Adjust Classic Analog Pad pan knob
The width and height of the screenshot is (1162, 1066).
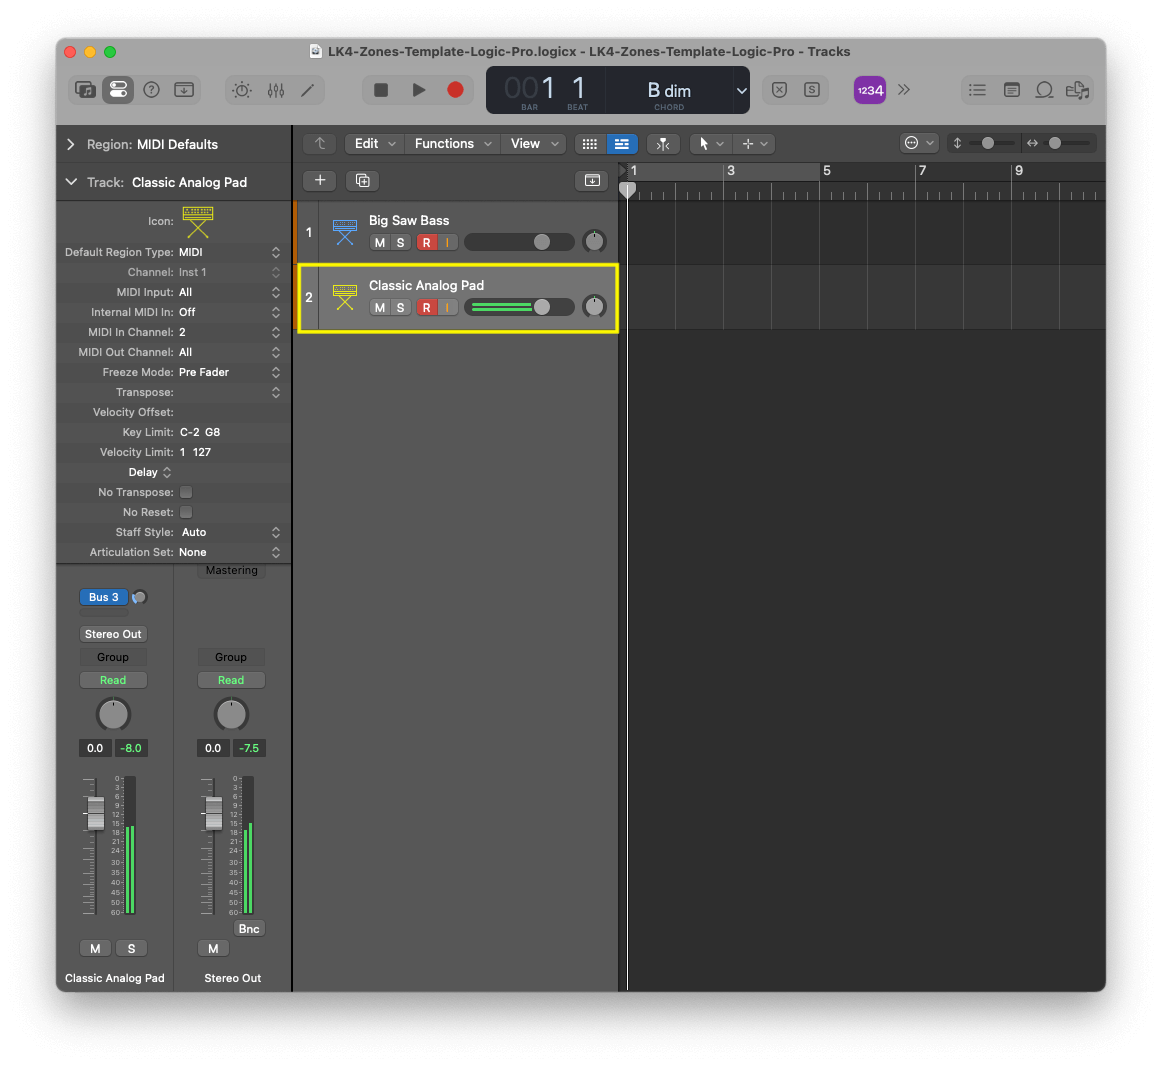[594, 307]
